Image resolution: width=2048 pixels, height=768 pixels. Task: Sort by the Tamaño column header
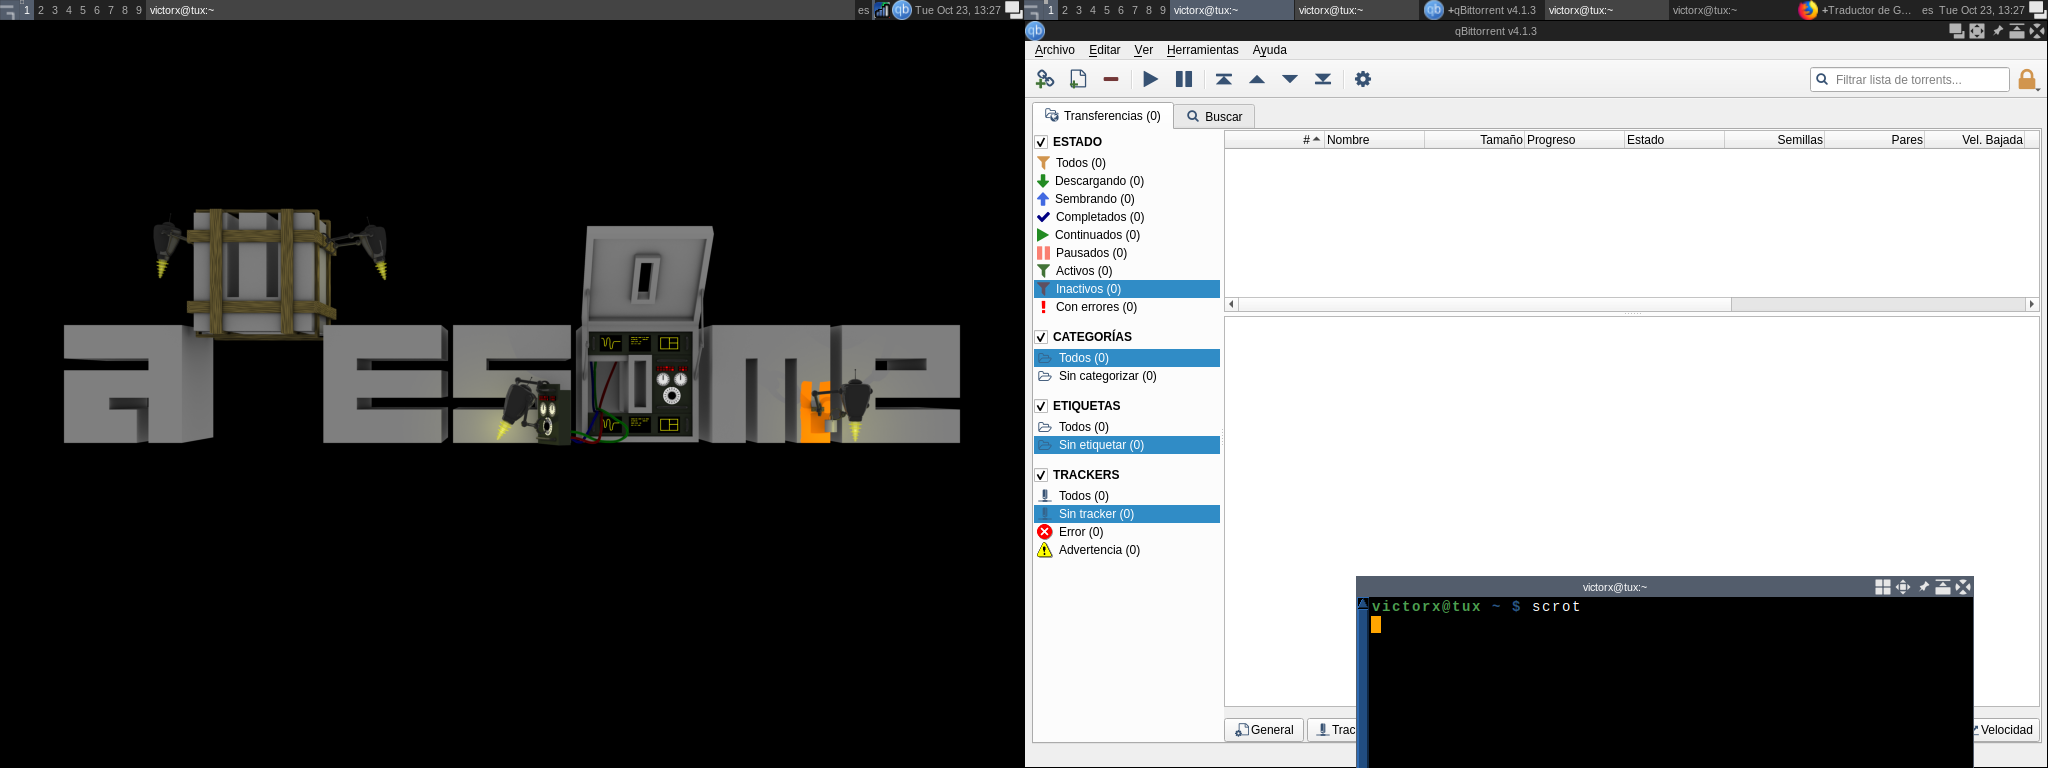[1475, 140]
